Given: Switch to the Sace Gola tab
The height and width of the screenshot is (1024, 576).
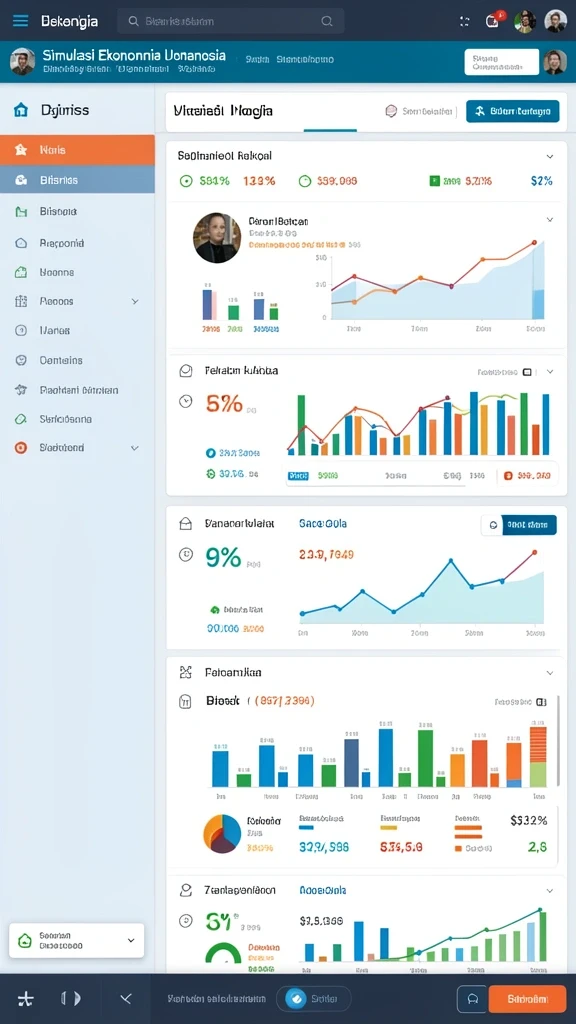Looking at the screenshot, I should [323, 524].
